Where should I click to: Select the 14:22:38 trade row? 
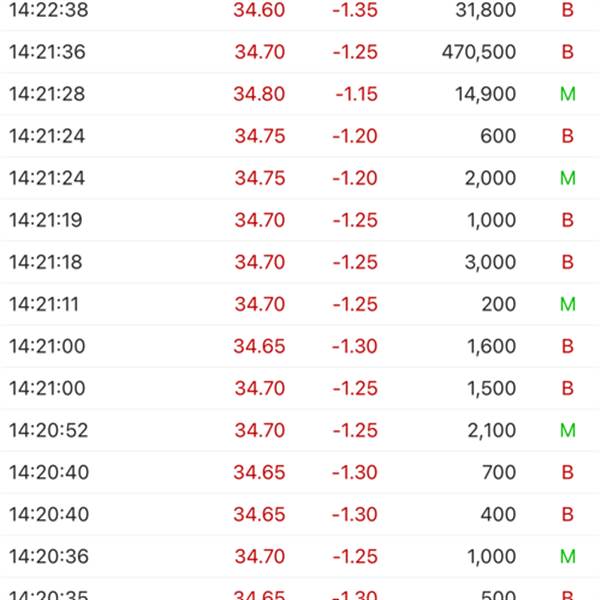300,10
